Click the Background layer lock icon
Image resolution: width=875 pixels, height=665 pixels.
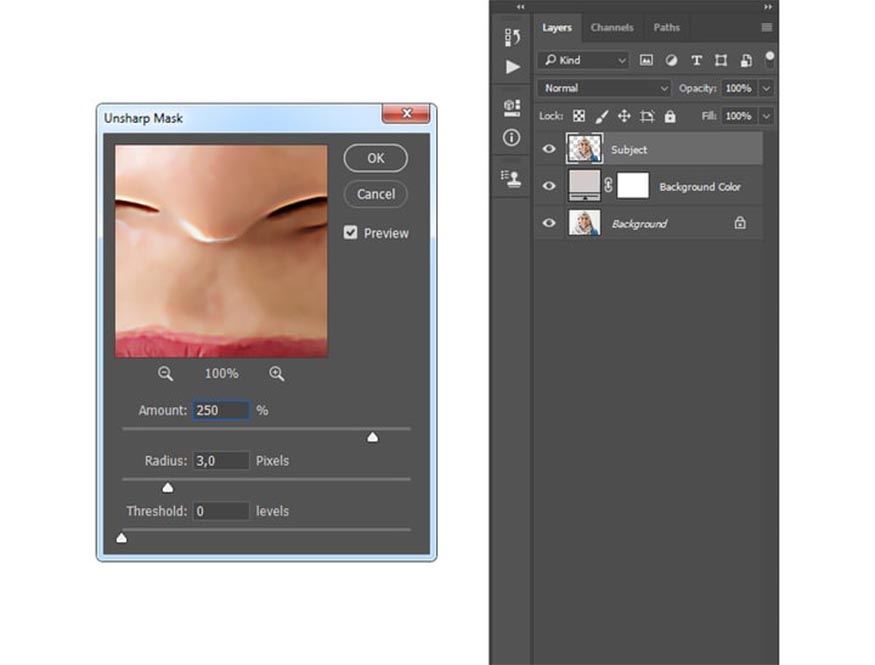tap(740, 223)
